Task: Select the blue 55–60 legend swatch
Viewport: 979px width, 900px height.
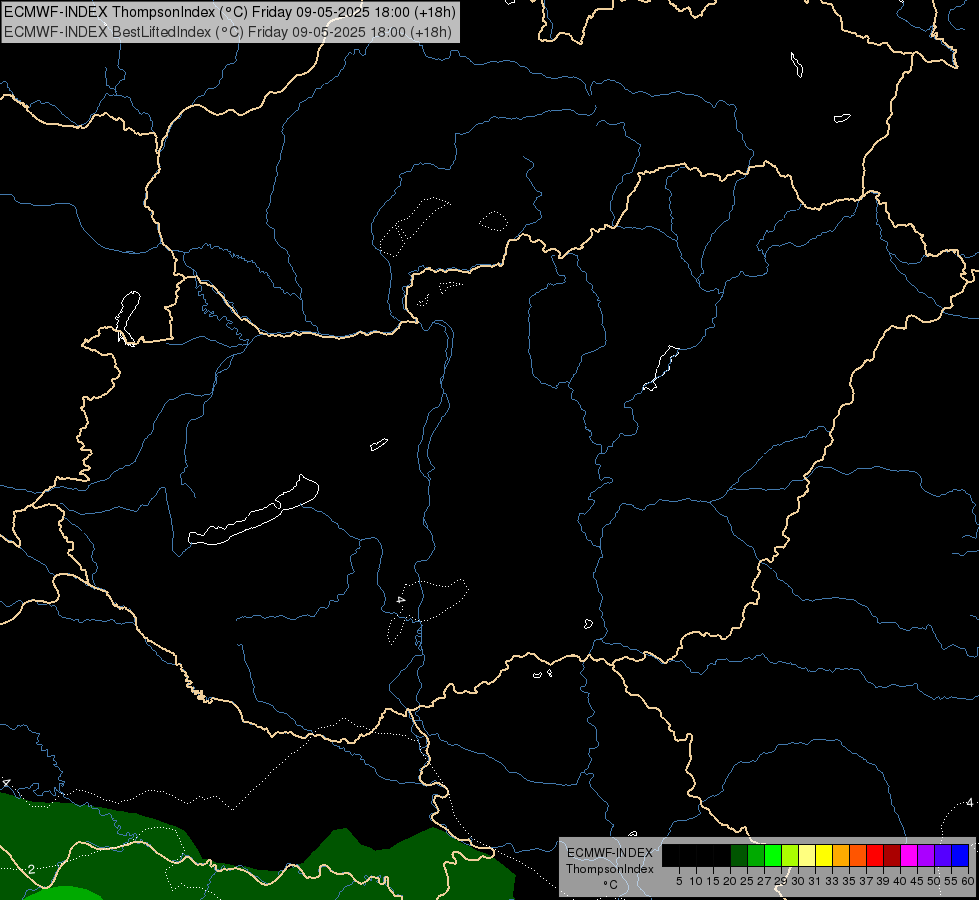Action: (x=960, y=855)
